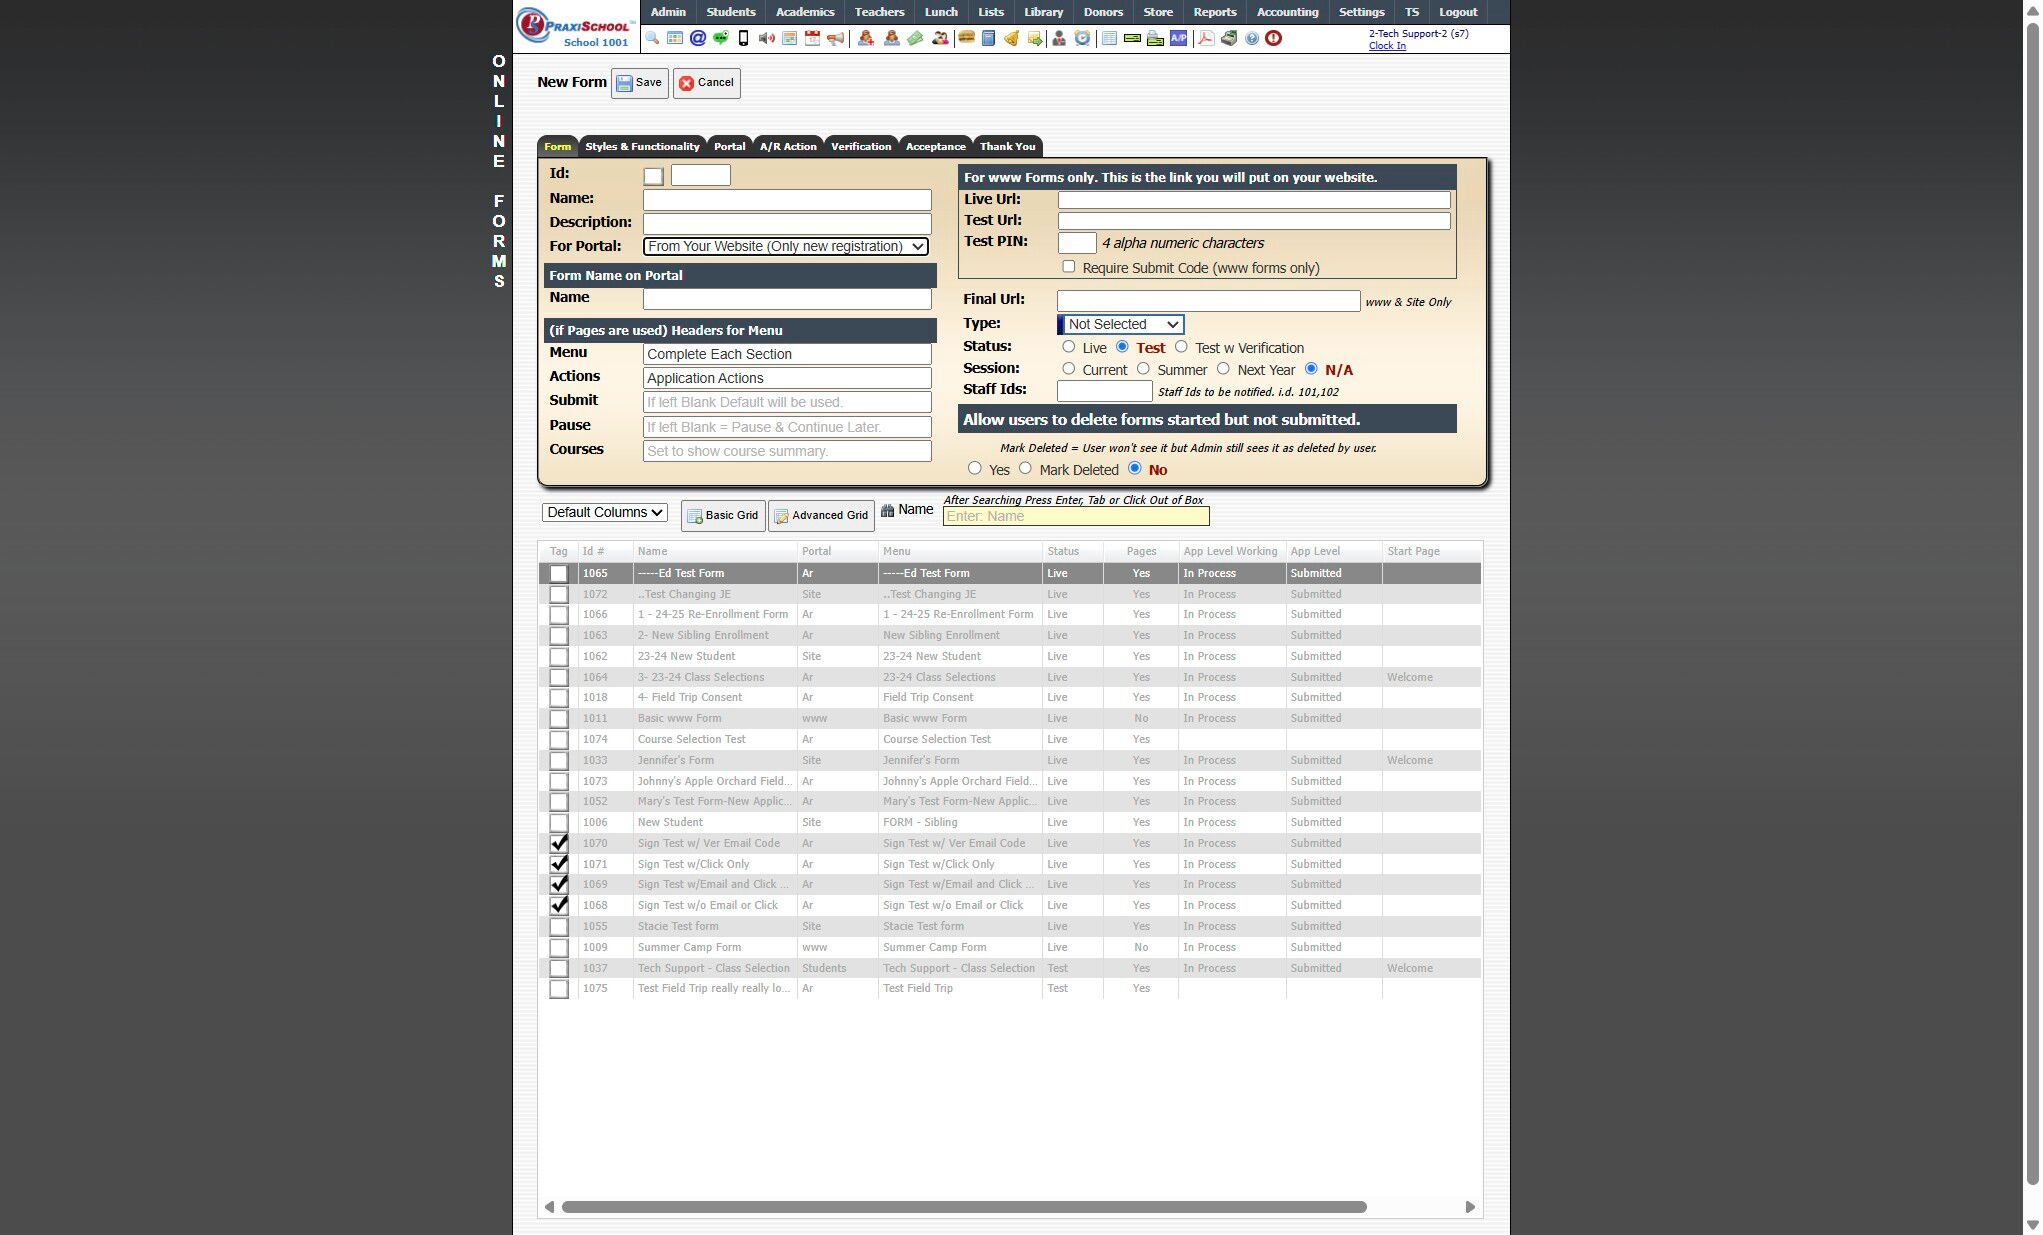The height and width of the screenshot is (1235, 2043).
Task: Click the magnifying glass search icon
Action: (652, 38)
